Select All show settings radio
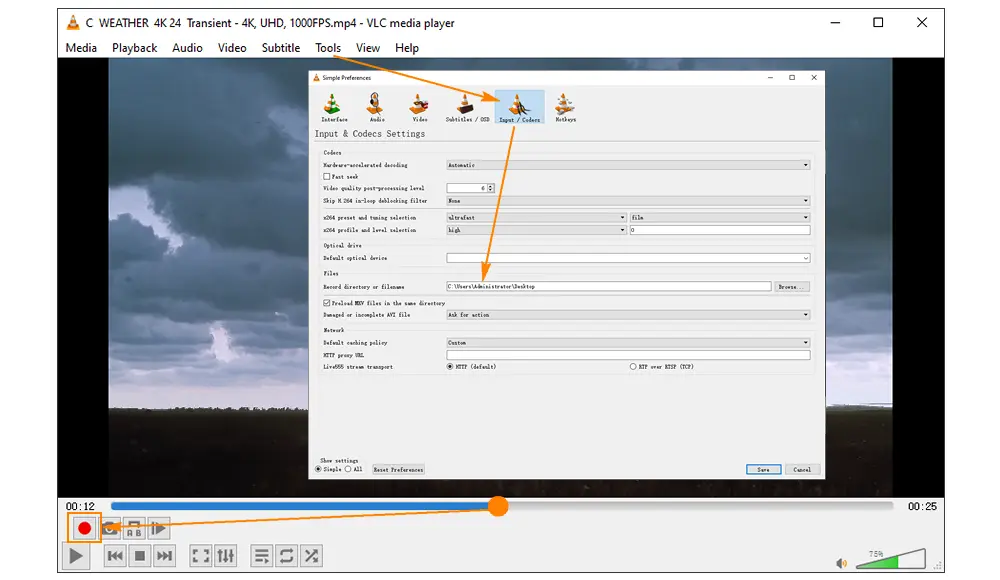 point(348,469)
